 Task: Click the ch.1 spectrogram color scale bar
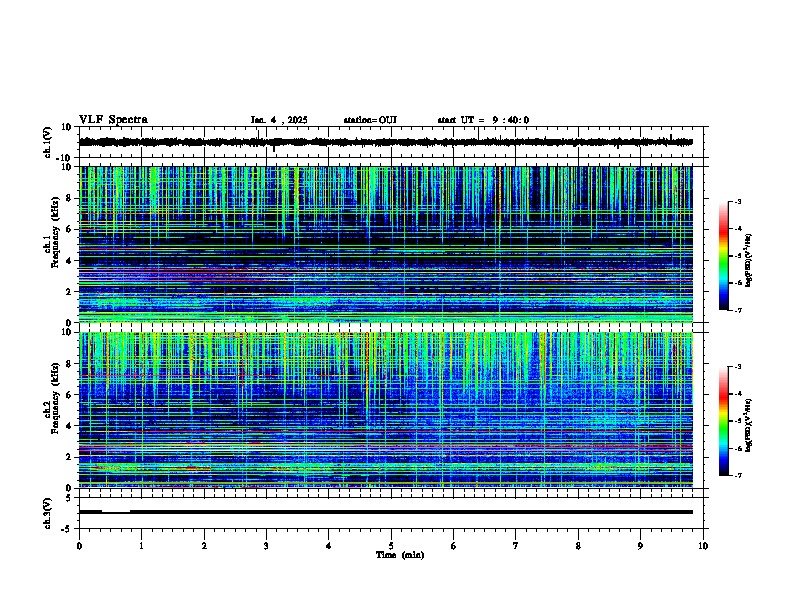tap(724, 256)
